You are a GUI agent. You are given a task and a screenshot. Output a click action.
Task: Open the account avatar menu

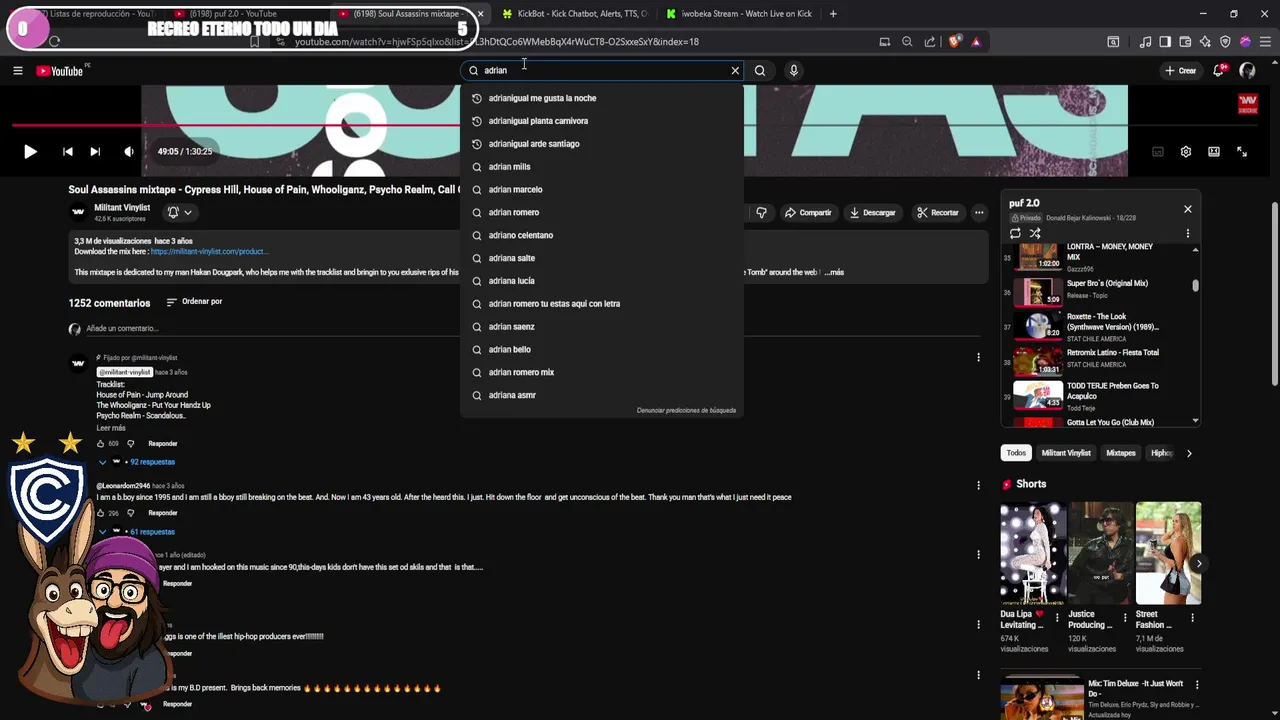click(x=1247, y=71)
